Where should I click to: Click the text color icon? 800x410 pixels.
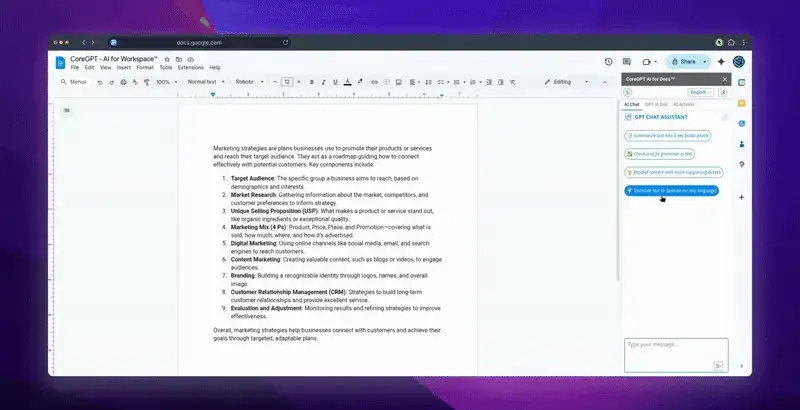coord(345,82)
